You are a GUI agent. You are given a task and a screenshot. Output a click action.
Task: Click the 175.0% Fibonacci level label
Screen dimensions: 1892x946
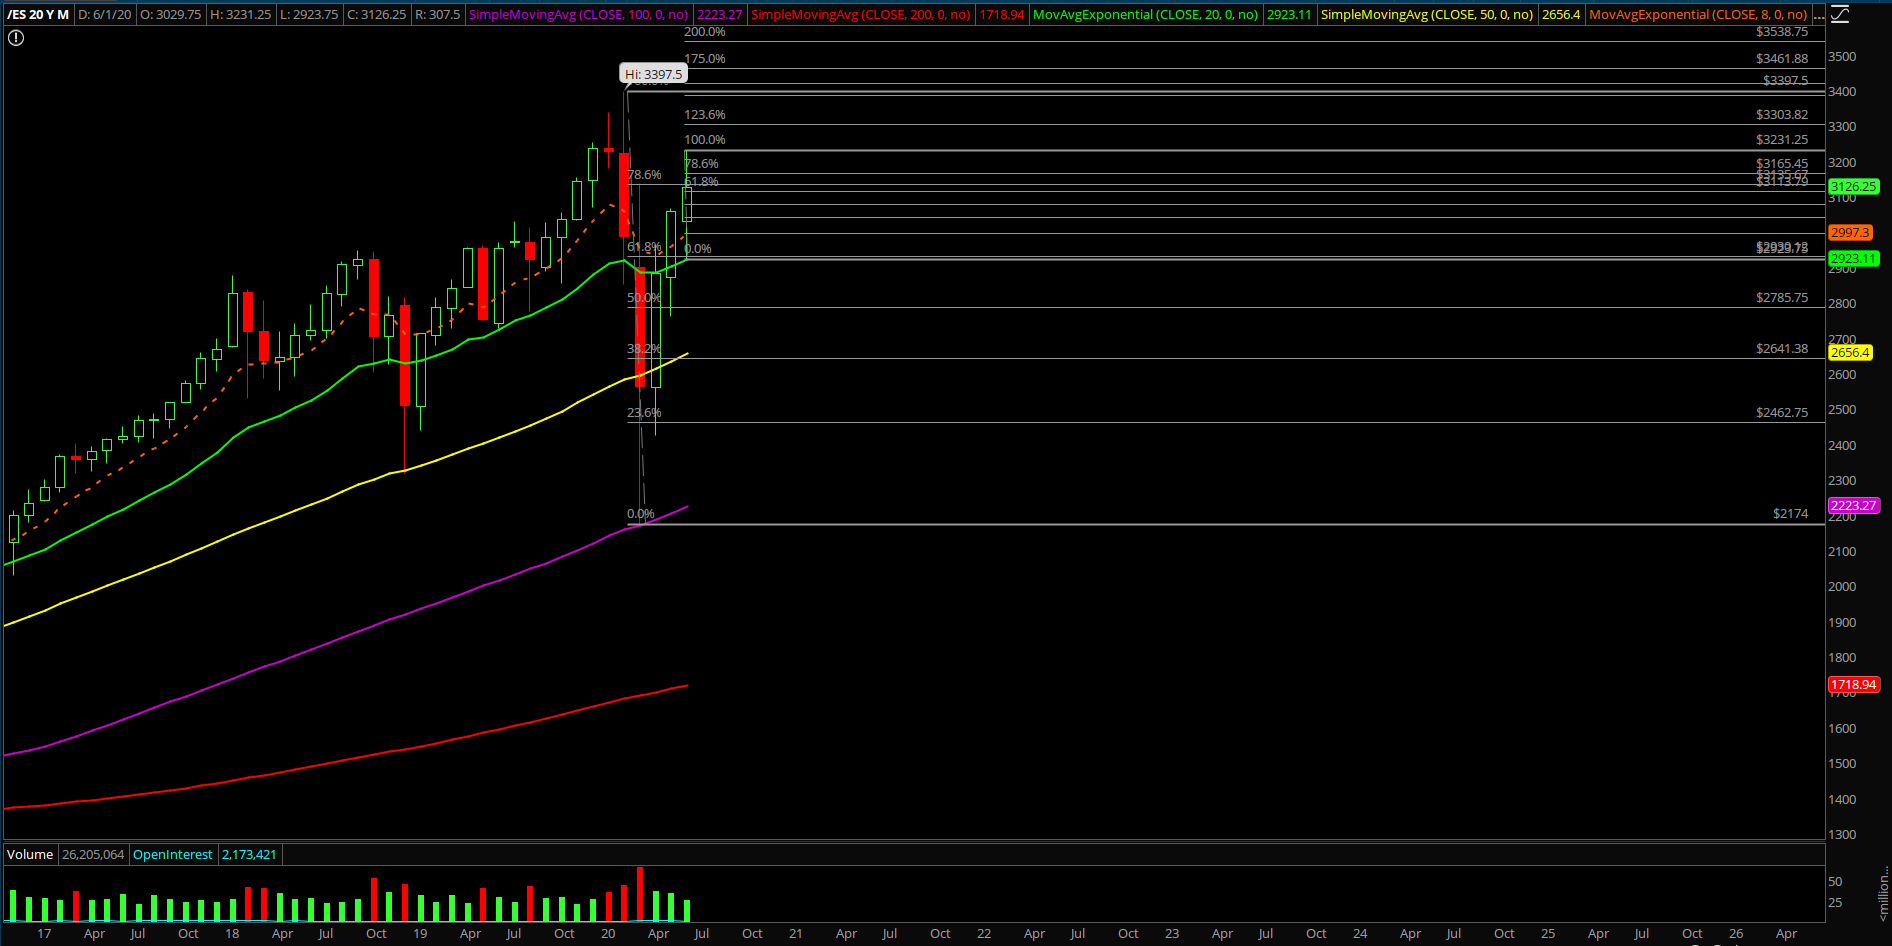pos(705,59)
